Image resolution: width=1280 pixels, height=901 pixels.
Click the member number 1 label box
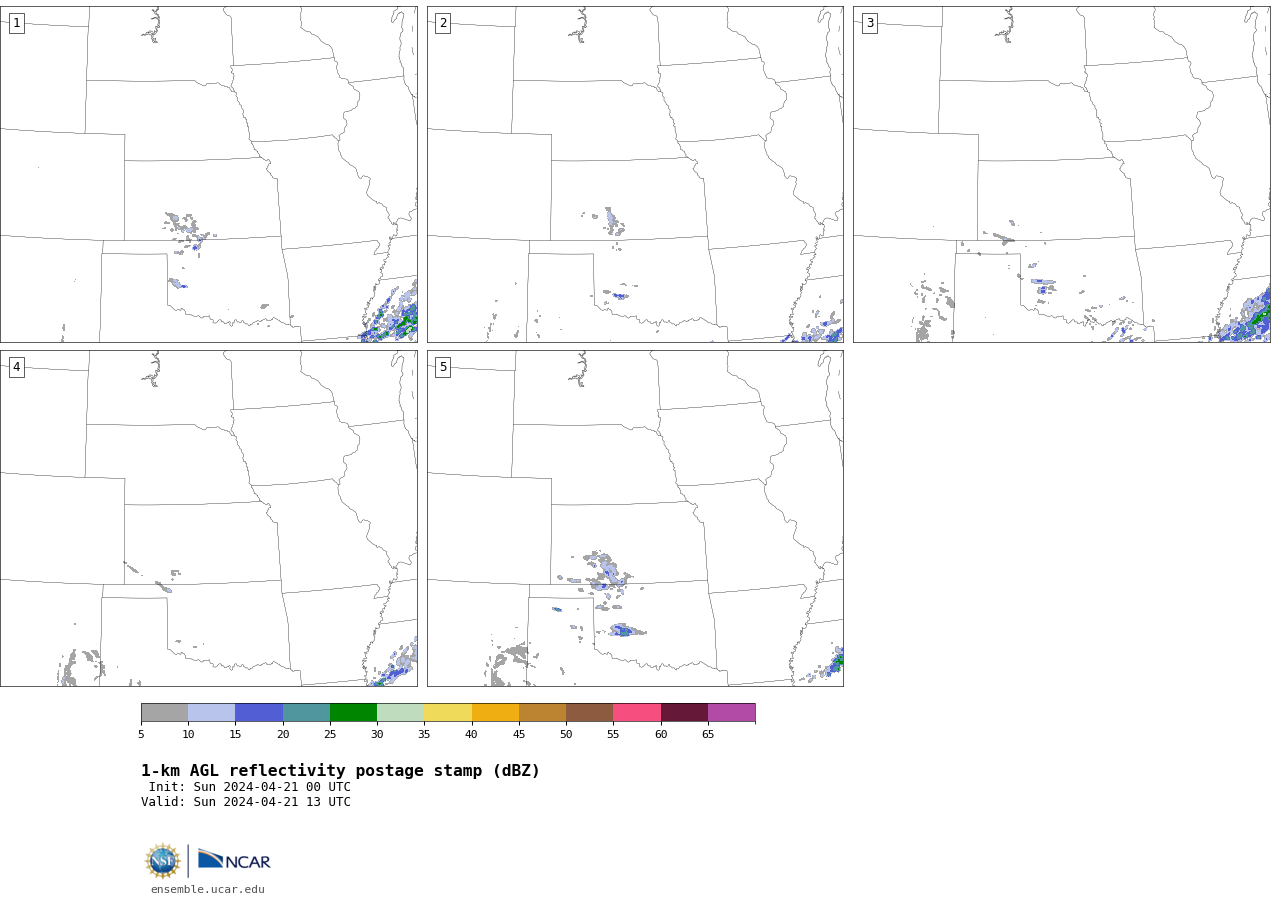[x=16, y=23]
